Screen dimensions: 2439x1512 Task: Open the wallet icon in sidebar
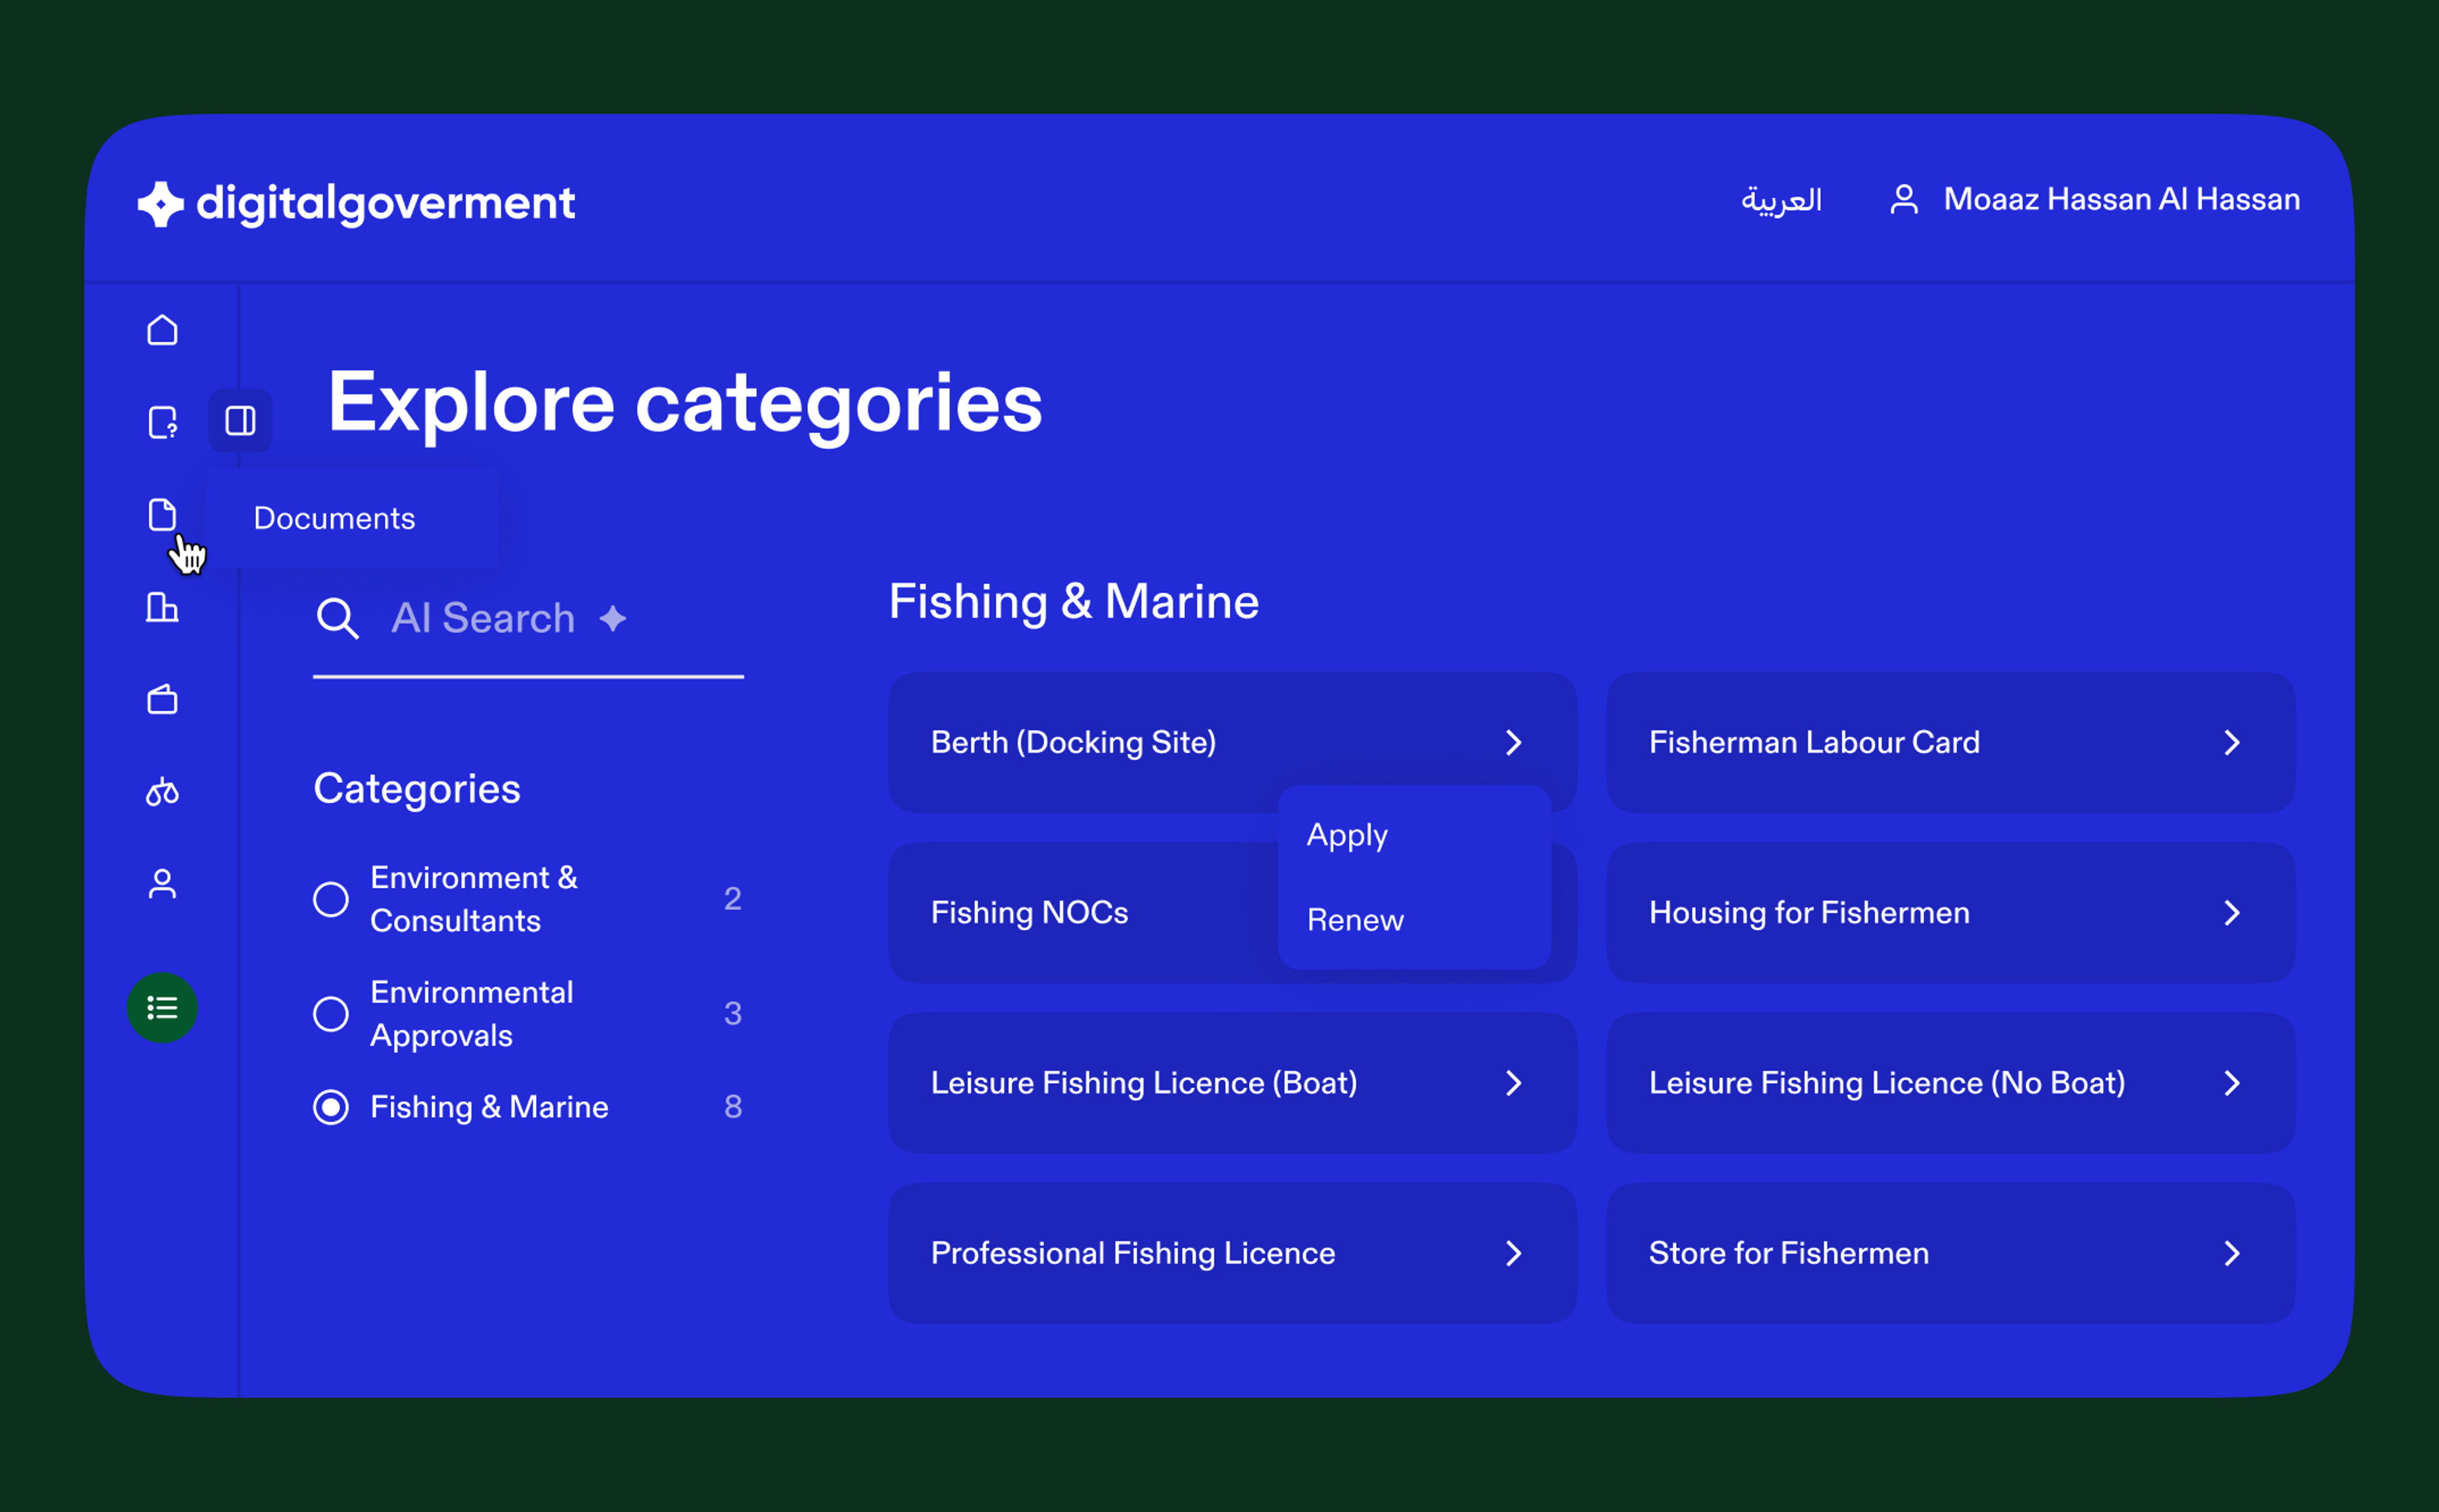click(x=162, y=699)
